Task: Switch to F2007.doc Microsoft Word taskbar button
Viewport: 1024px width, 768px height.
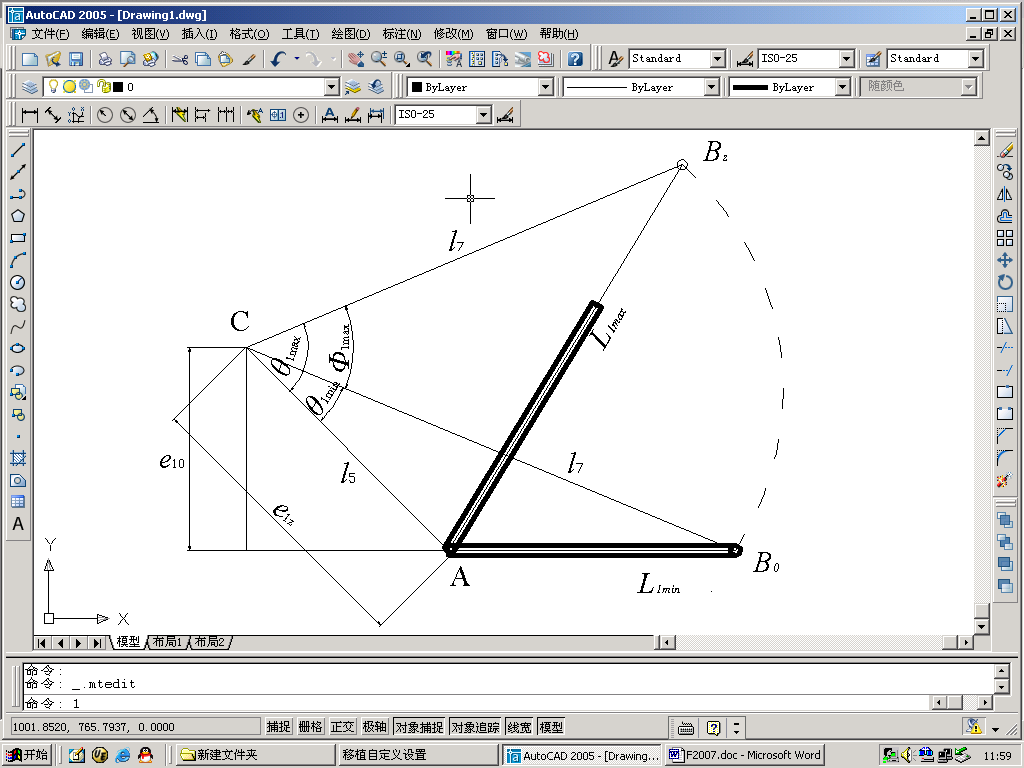Action: [x=745, y=754]
